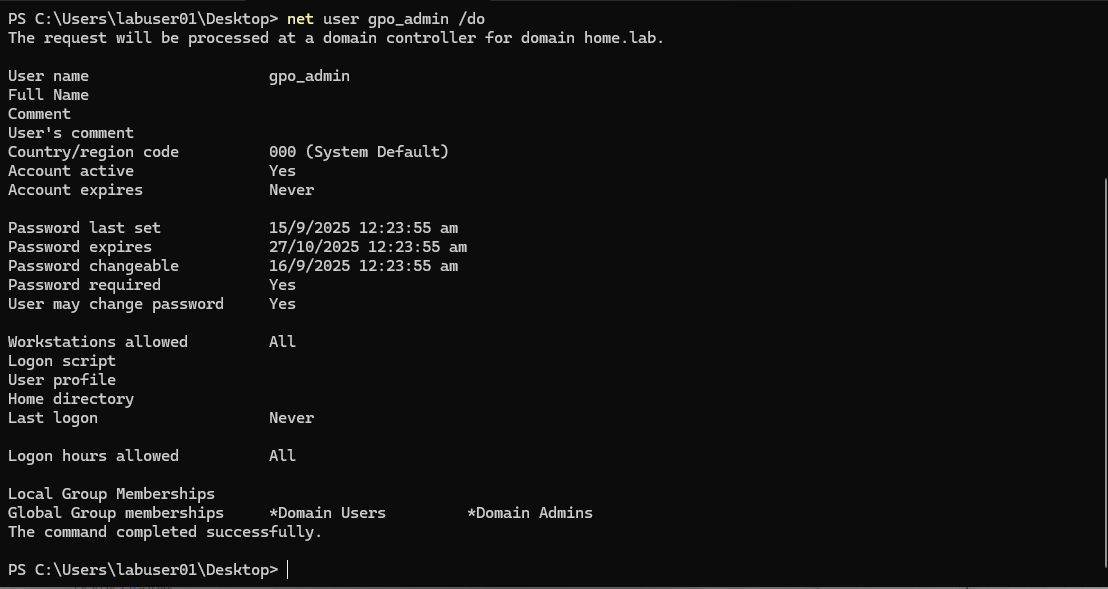Click the empty prompt line at the cursor
The image size is (1108, 589).
288,570
